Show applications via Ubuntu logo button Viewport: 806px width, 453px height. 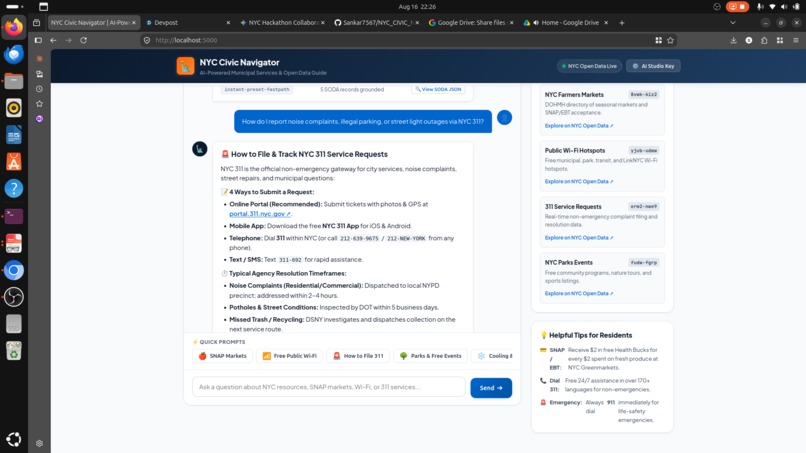tap(14, 439)
